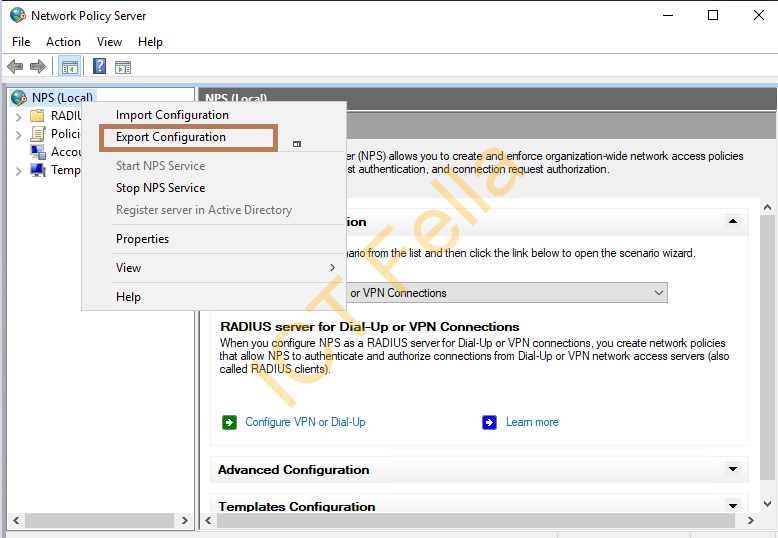Image resolution: width=778 pixels, height=538 pixels.
Task: Toggle the Show/Hide Action Pane icon
Action: pyautogui.click(x=123, y=67)
